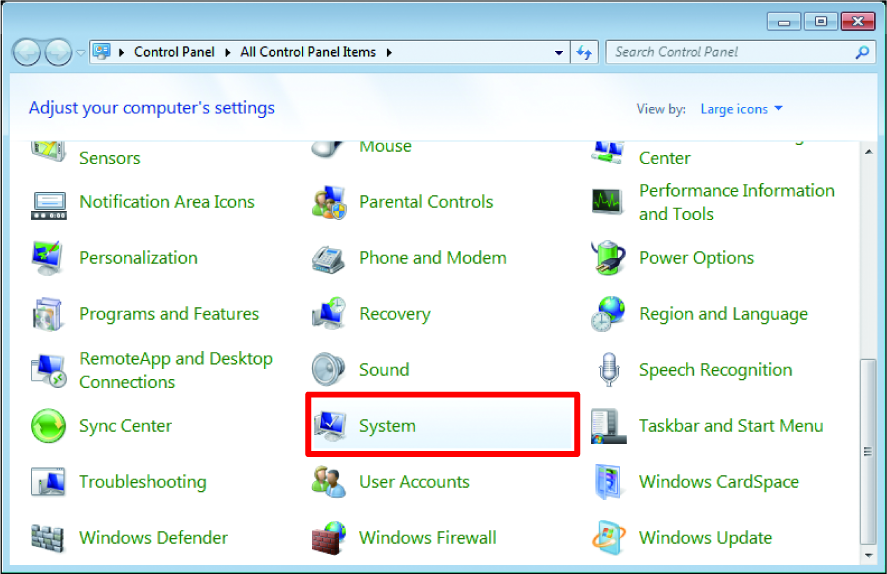Viewport: 887px width, 574px height.
Task: Click the Power Options icon
Action: click(x=608, y=258)
